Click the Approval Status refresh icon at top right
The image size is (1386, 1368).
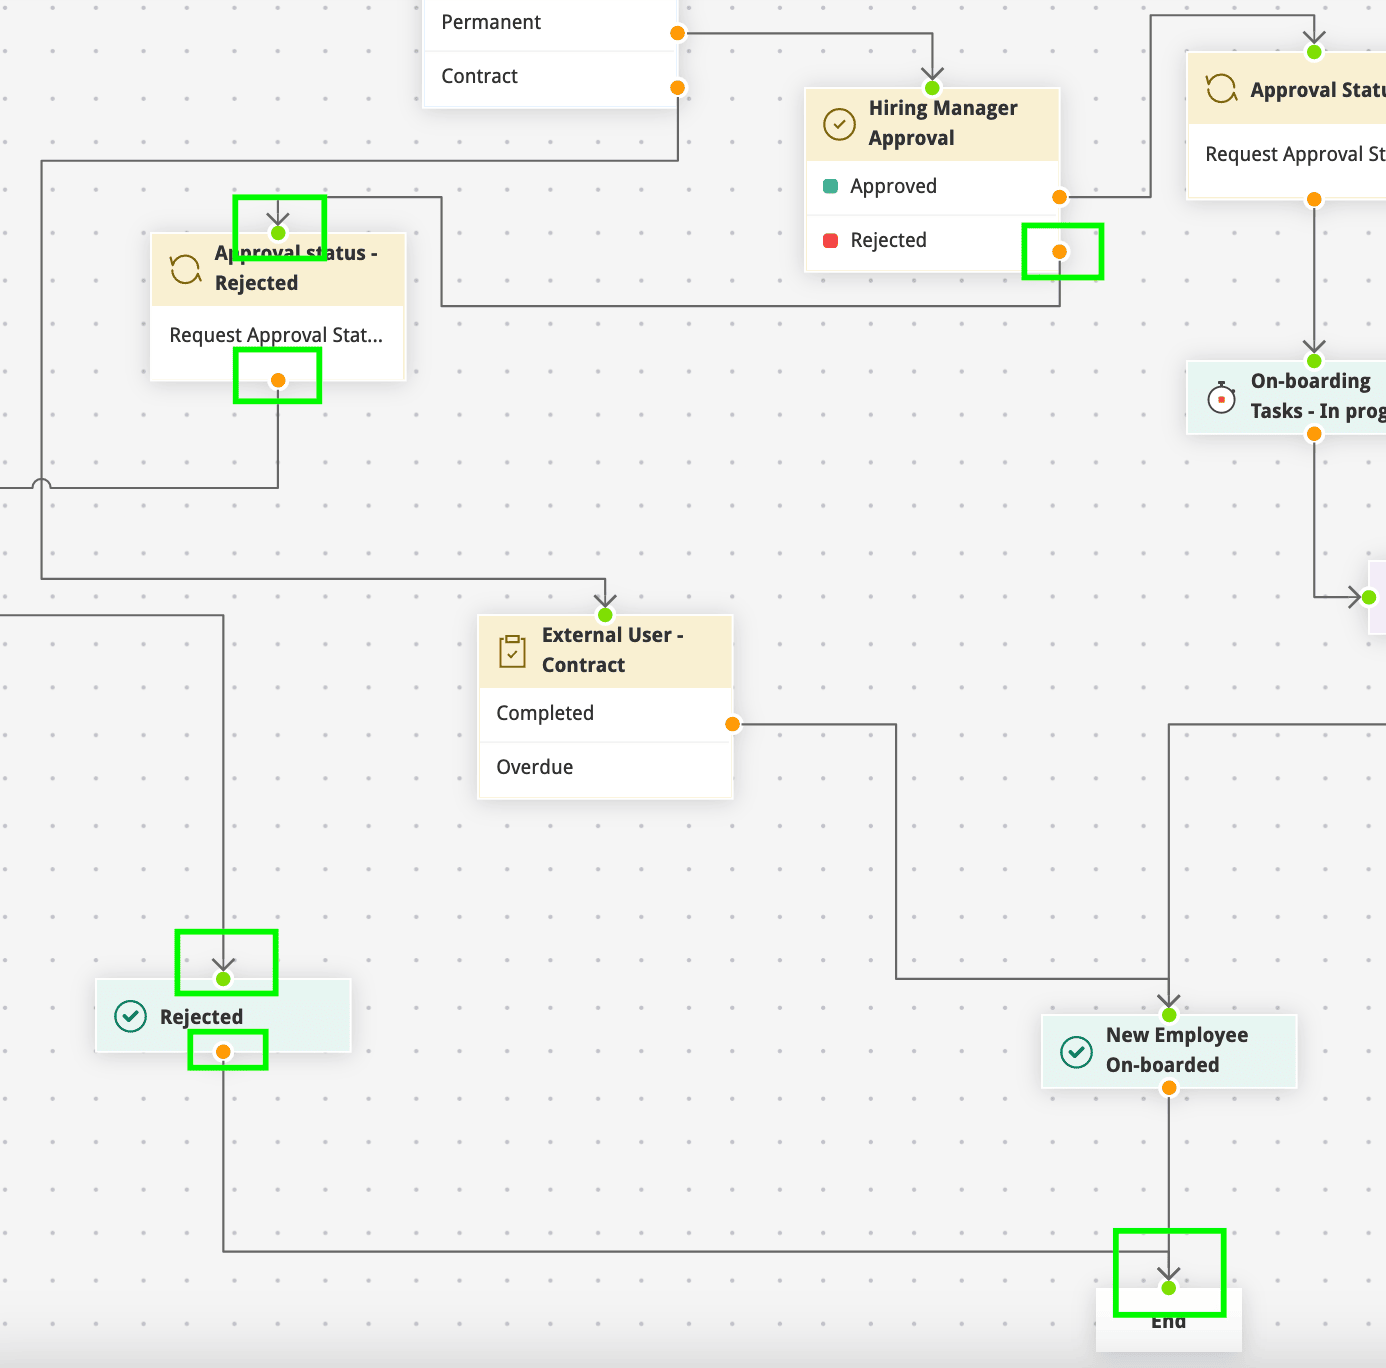pyautogui.click(x=1221, y=89)
